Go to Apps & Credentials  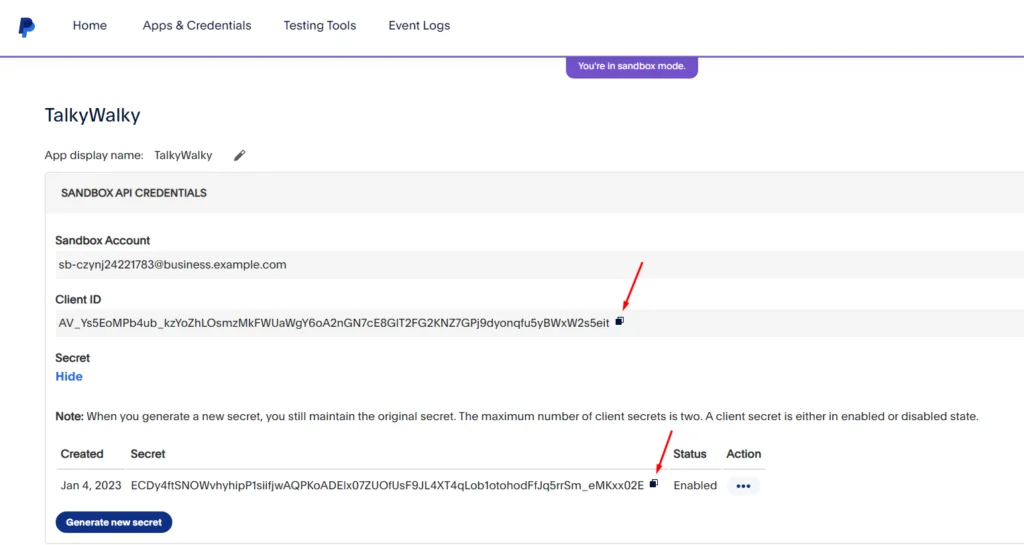point(197,25)
